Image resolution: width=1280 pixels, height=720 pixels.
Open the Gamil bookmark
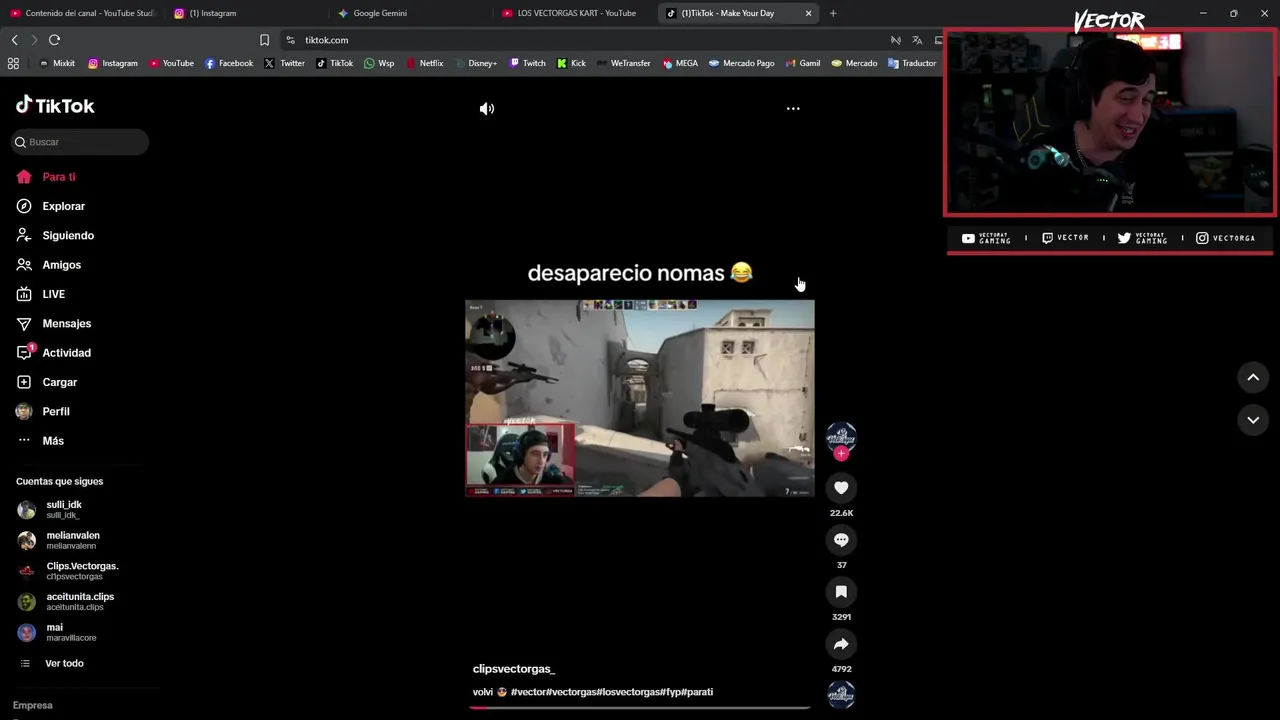[803, 63]
